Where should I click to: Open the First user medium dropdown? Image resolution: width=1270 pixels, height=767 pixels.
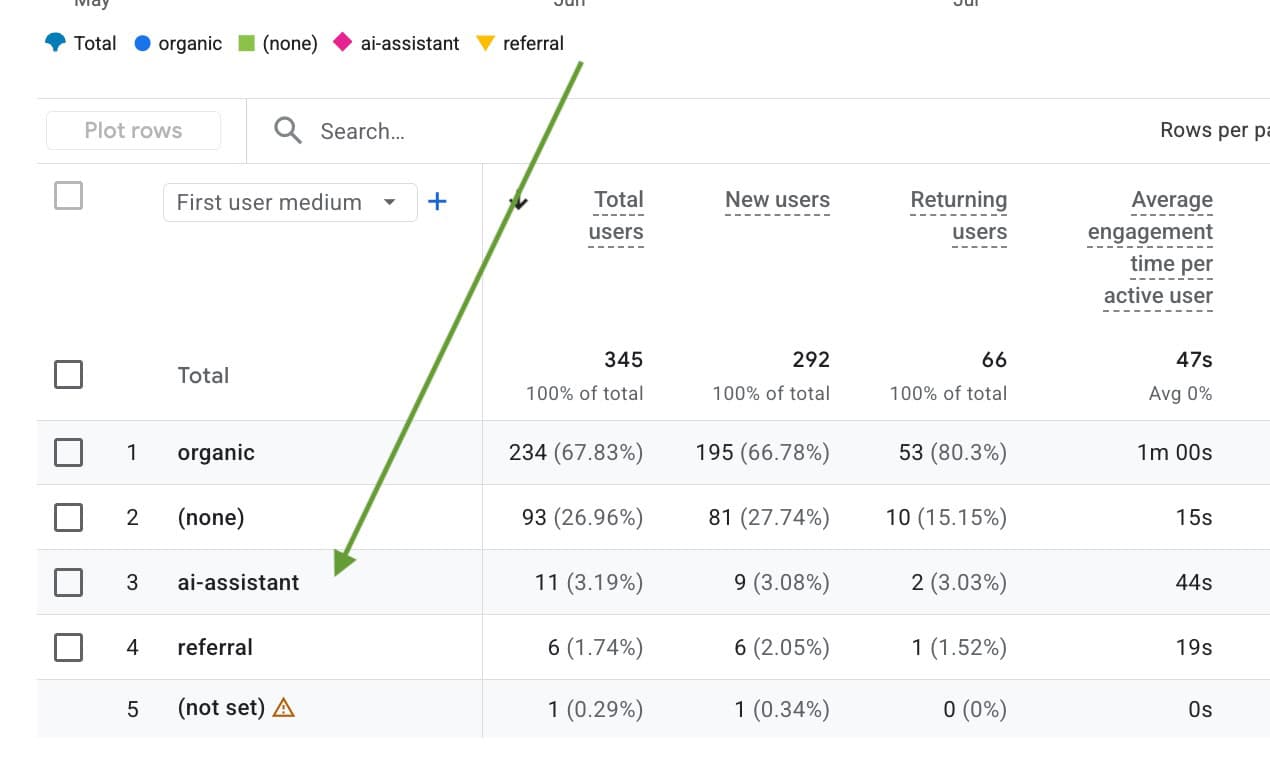coord(290,202)
